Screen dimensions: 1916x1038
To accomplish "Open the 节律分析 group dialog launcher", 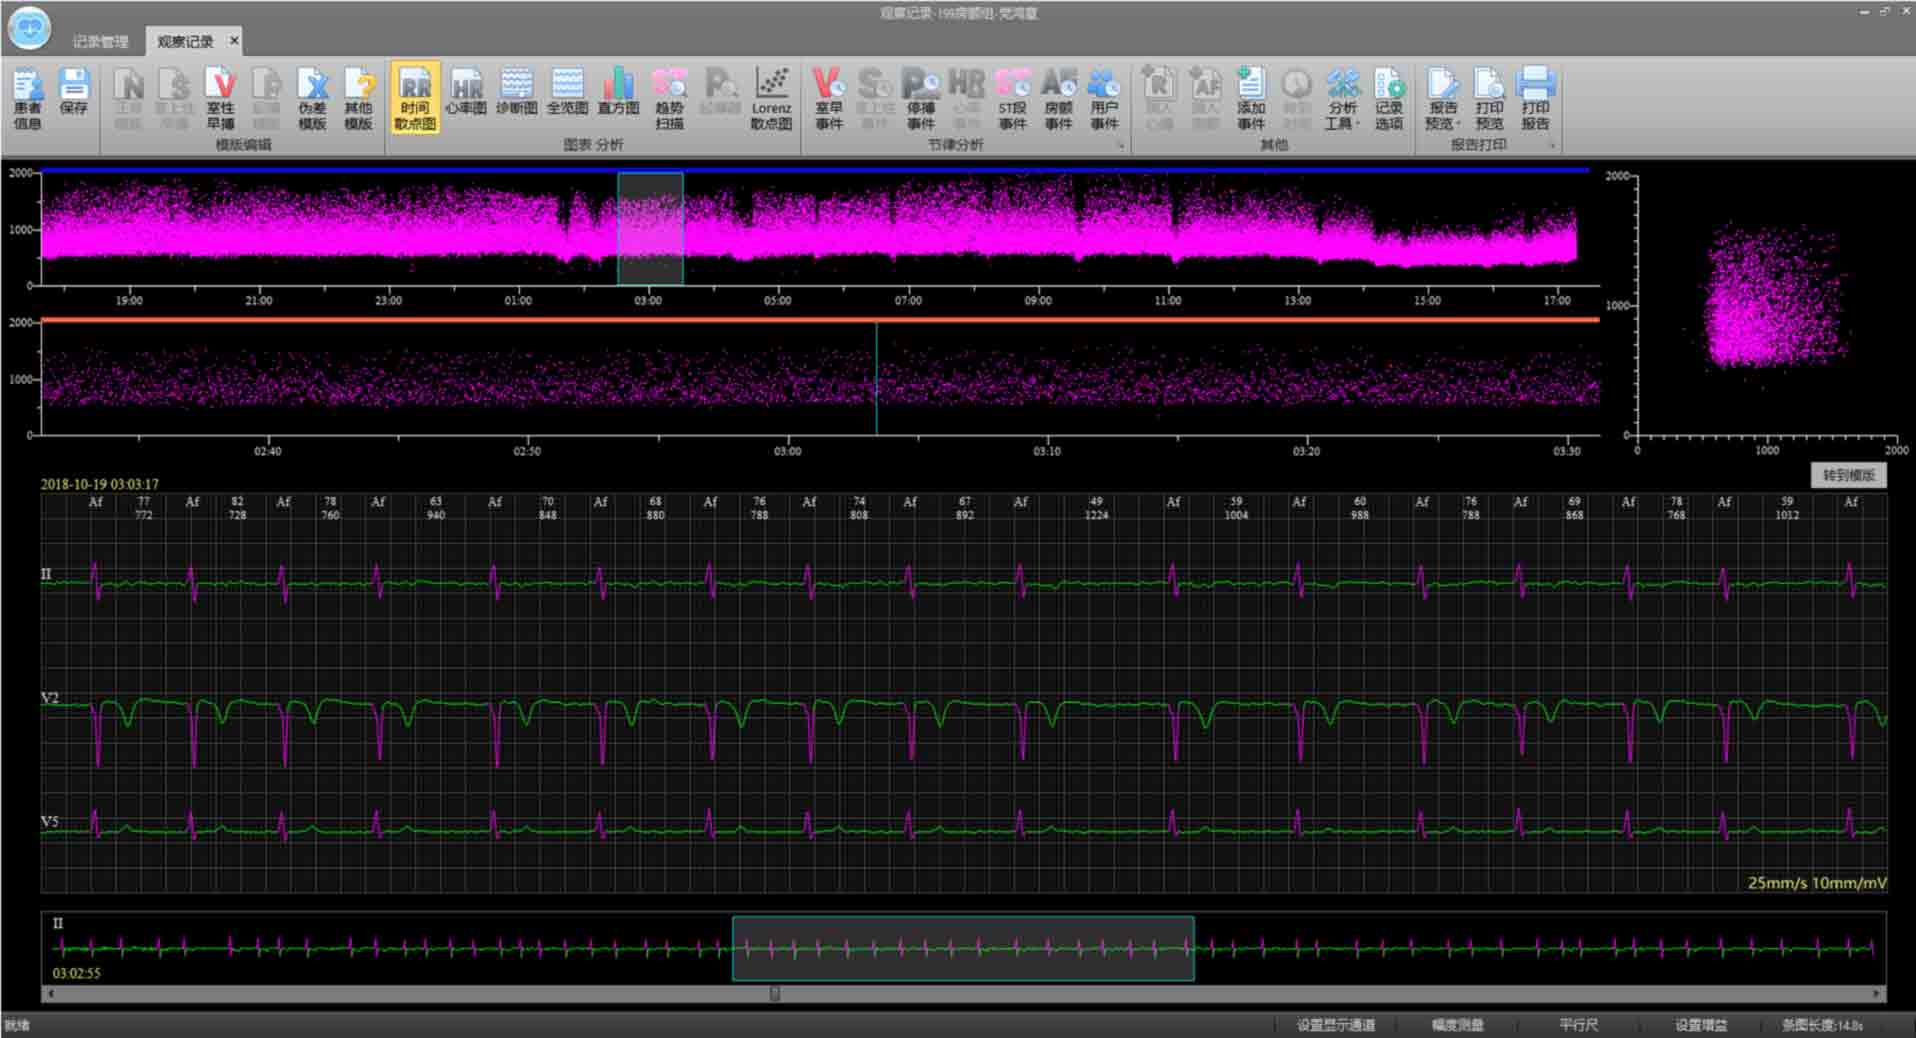I will point(1120,146).
